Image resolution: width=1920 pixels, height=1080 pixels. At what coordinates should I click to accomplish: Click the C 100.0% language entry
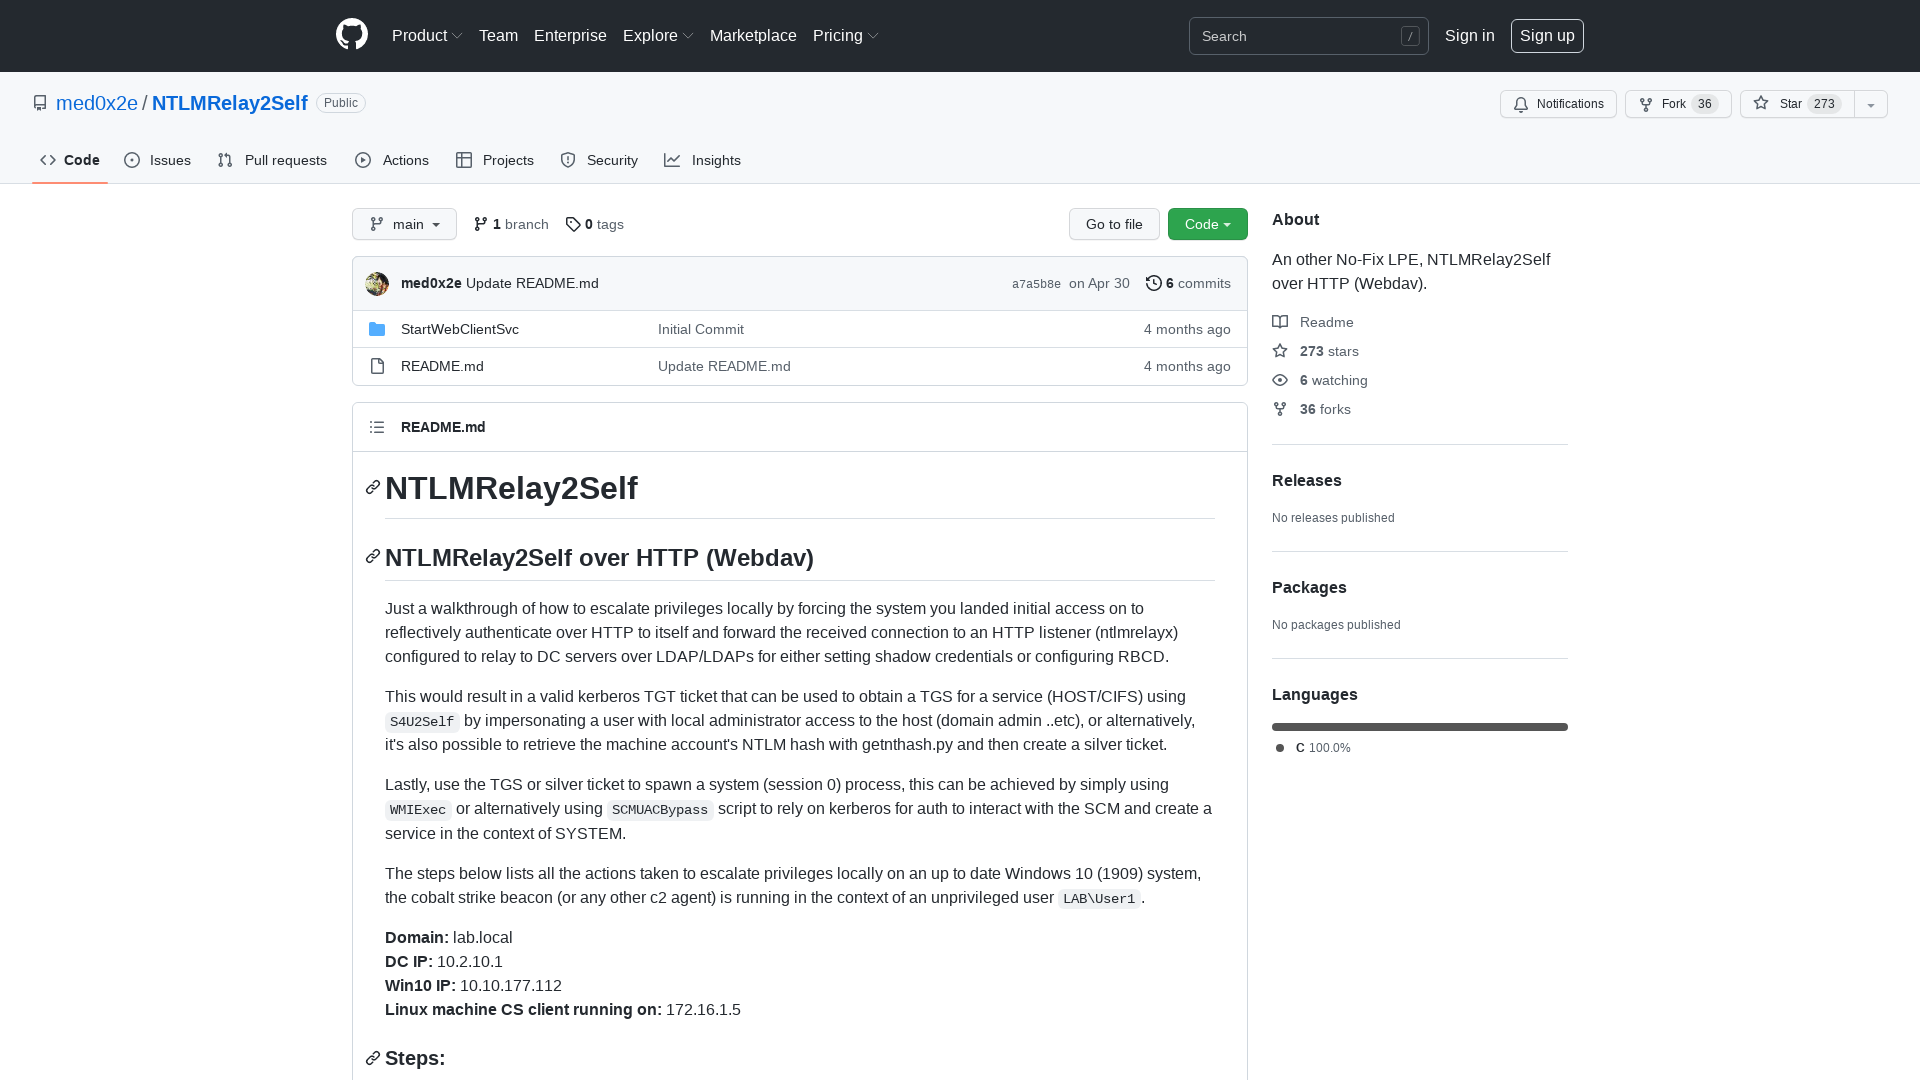[x=1313, y=748]
